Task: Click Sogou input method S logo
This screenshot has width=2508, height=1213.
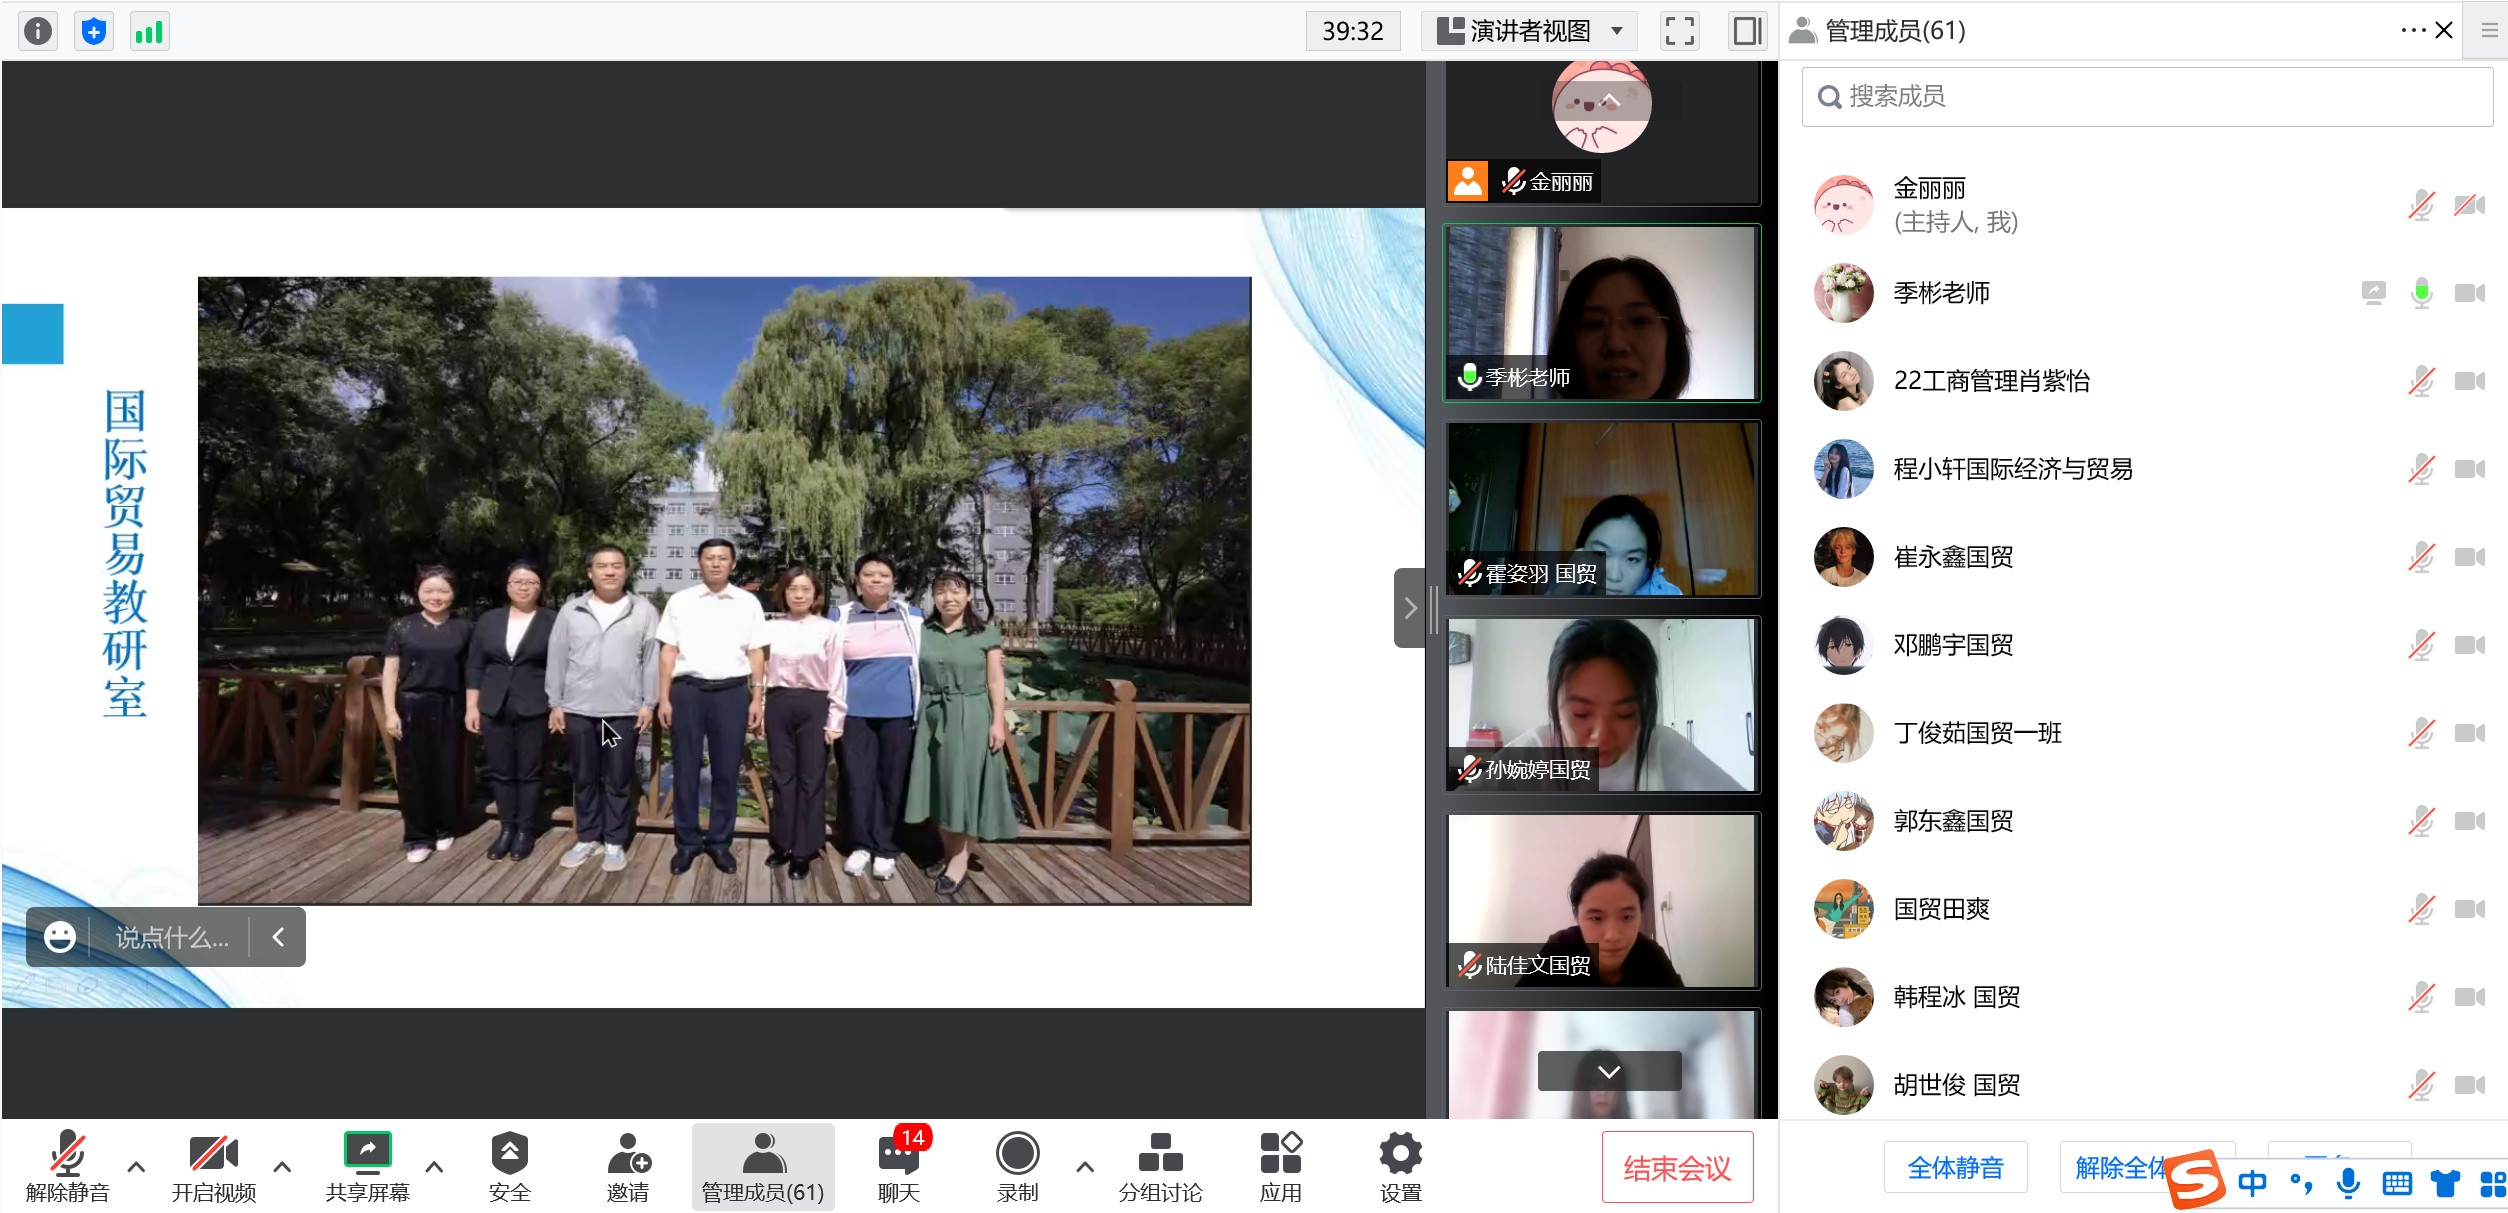Action: pyautogui.click(x=2197, y=1182)
